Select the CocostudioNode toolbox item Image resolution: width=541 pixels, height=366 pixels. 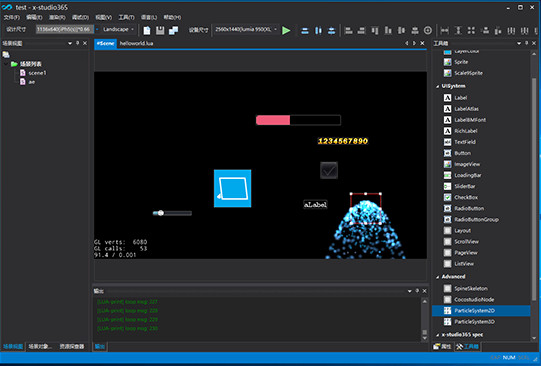click(474, 299)
